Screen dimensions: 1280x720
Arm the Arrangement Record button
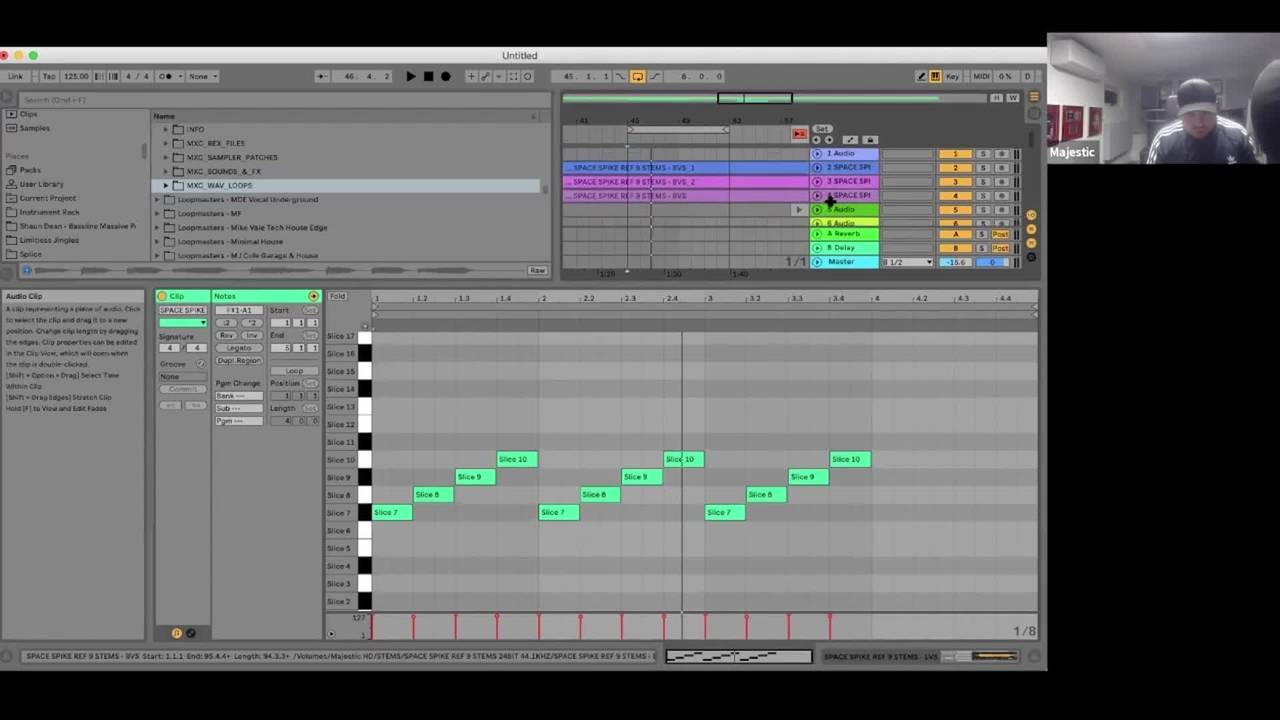pyautogui.click(x=446, y=76)
